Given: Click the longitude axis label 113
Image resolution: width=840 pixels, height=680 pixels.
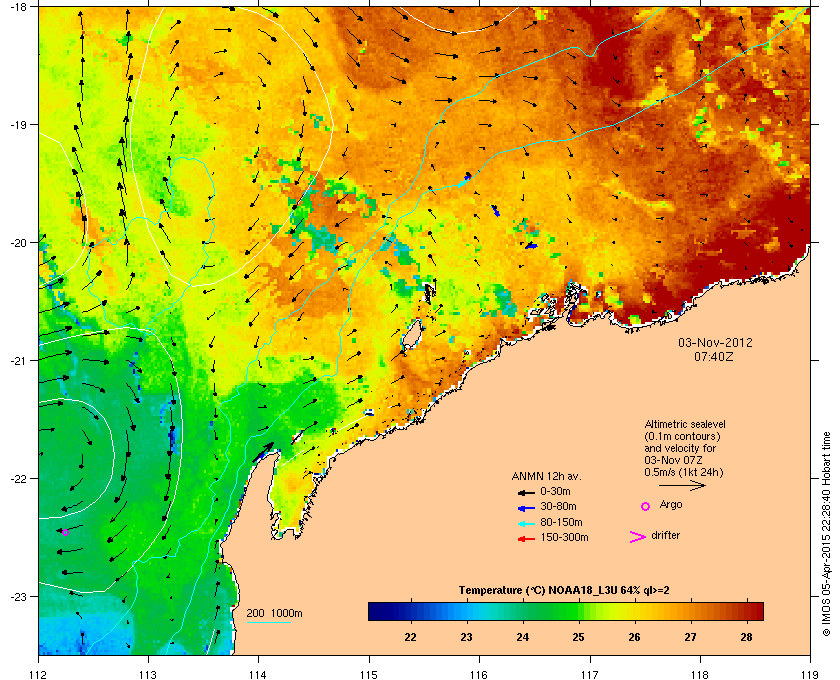Looking at the screenshot, I should tap(148, 674).
